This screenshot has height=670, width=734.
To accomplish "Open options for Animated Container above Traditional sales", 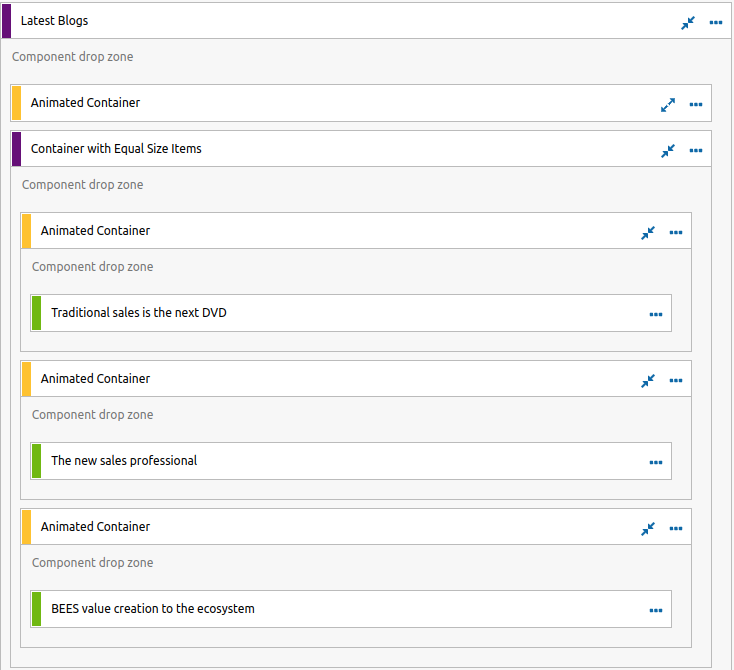I will tap(675, 232).
